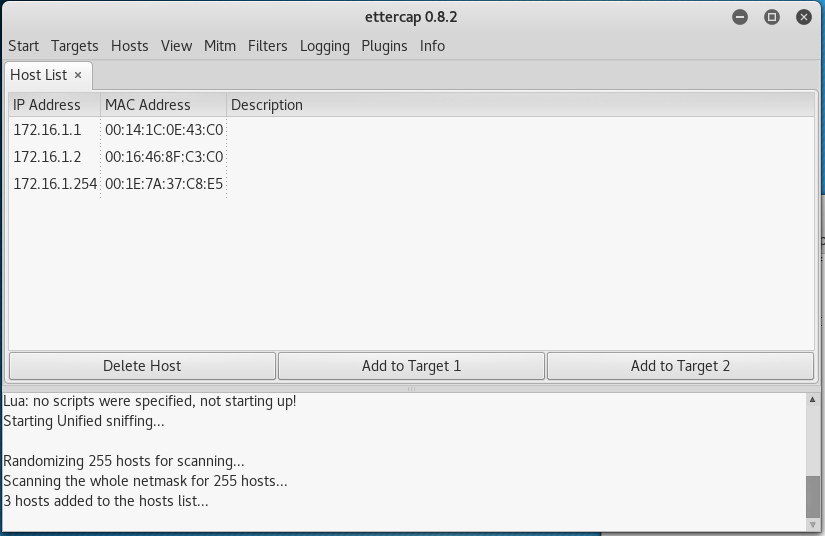Open the Plugins menu

pyautogui.click(x=384, y=46)
